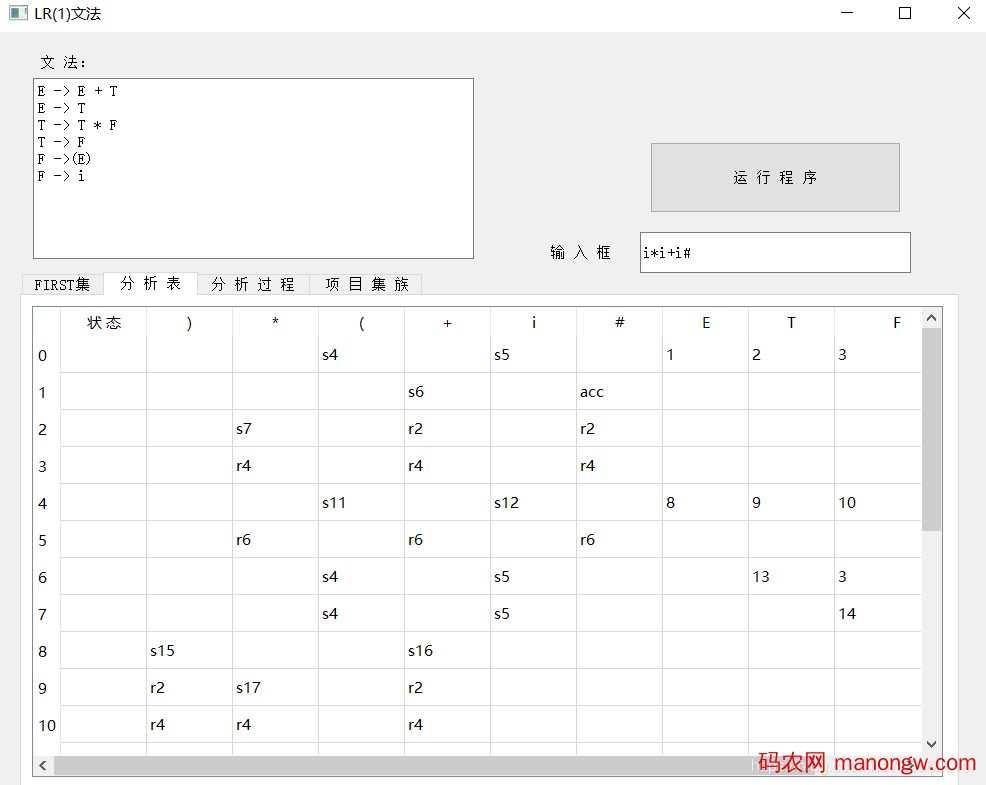Switch to the FIRST集 tab
Screen dimensions: 986x785
[62, 284]
